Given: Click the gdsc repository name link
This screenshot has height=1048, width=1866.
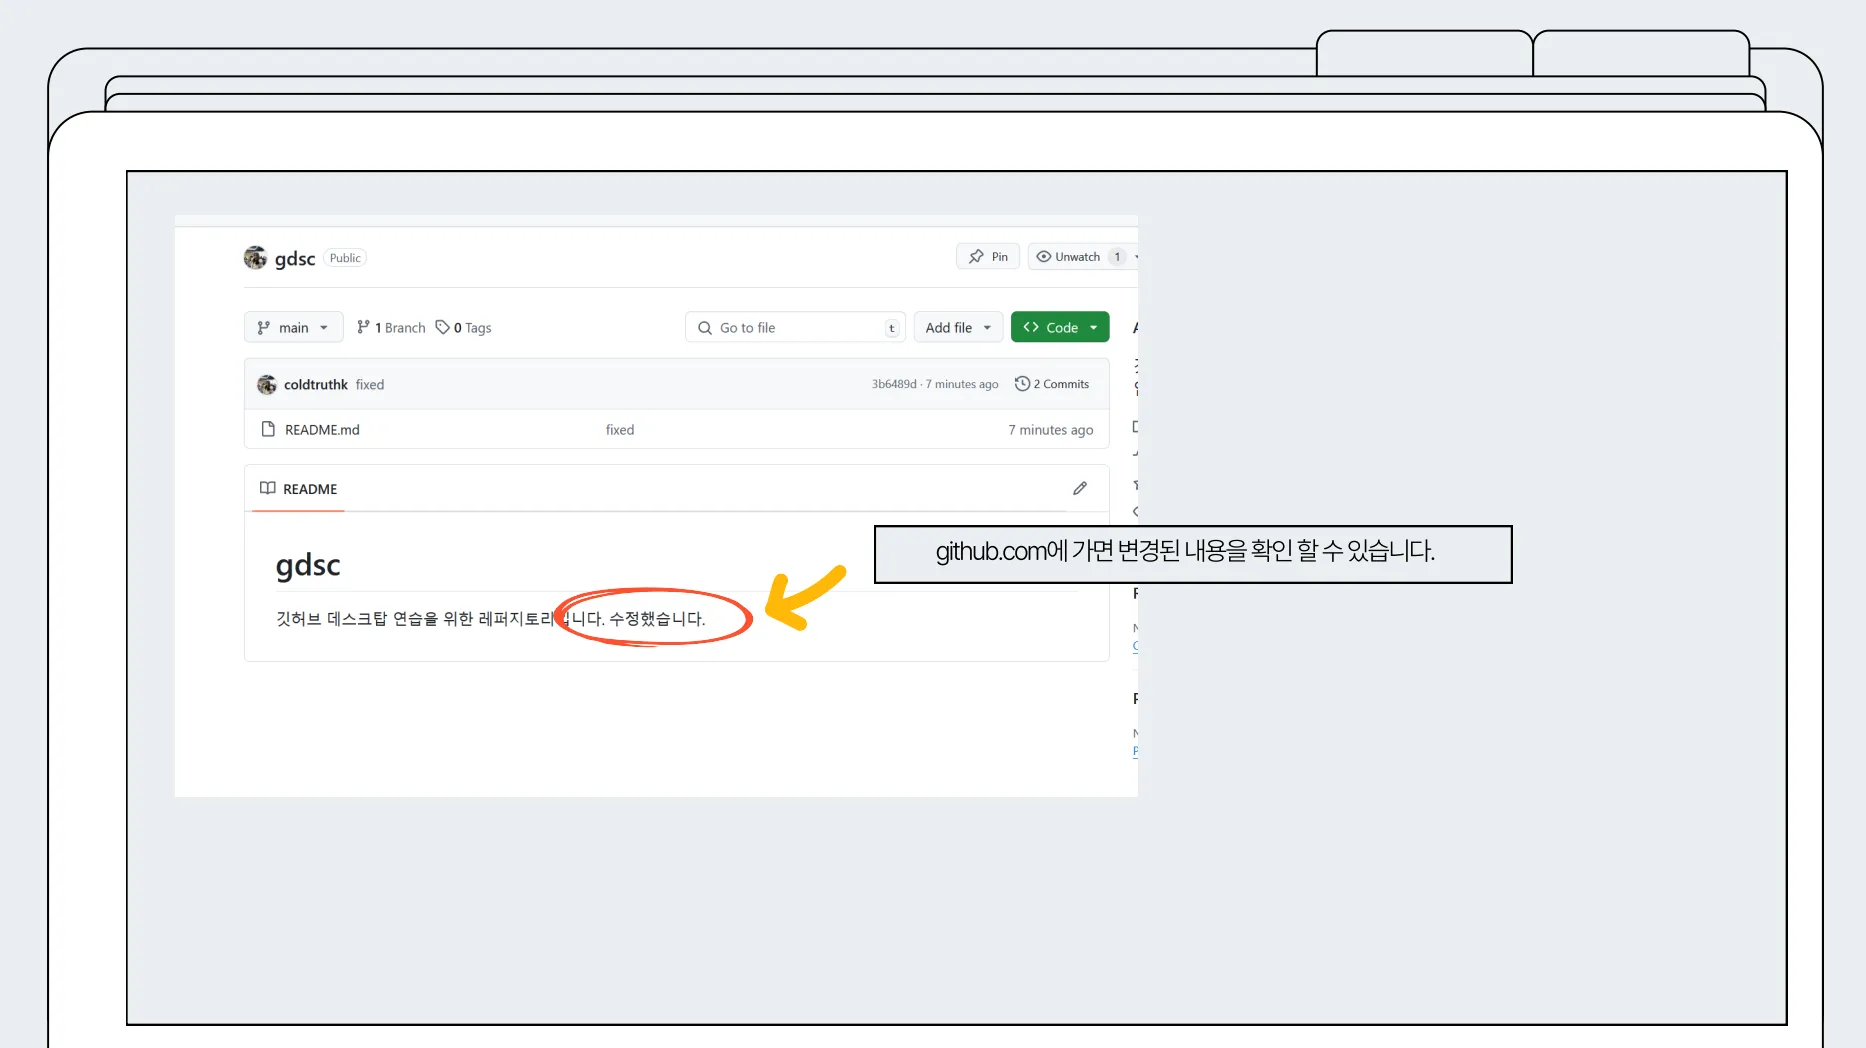Looking at the screenshot, I should [x=295, y=258].
